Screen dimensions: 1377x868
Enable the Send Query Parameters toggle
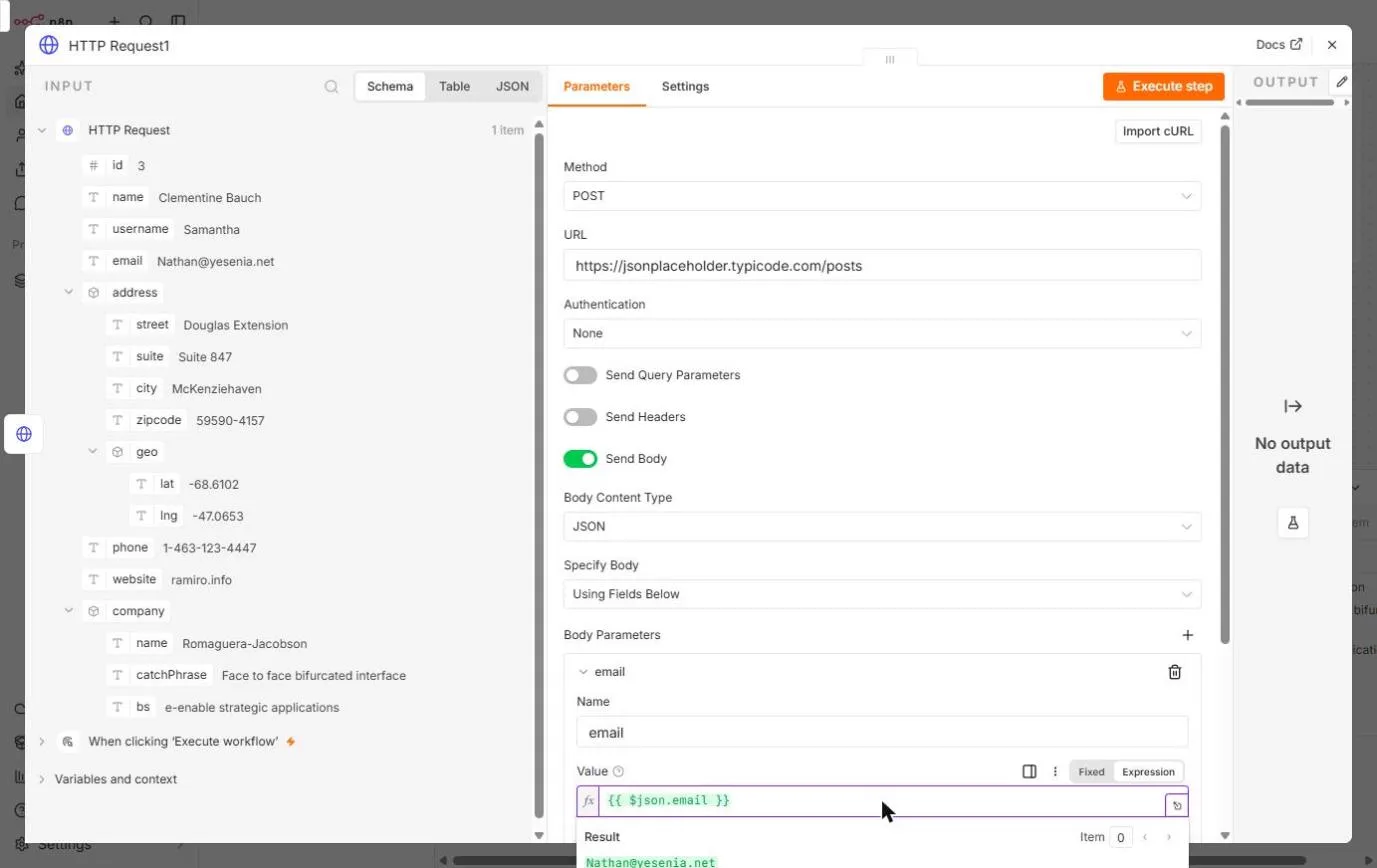point(580,375)
